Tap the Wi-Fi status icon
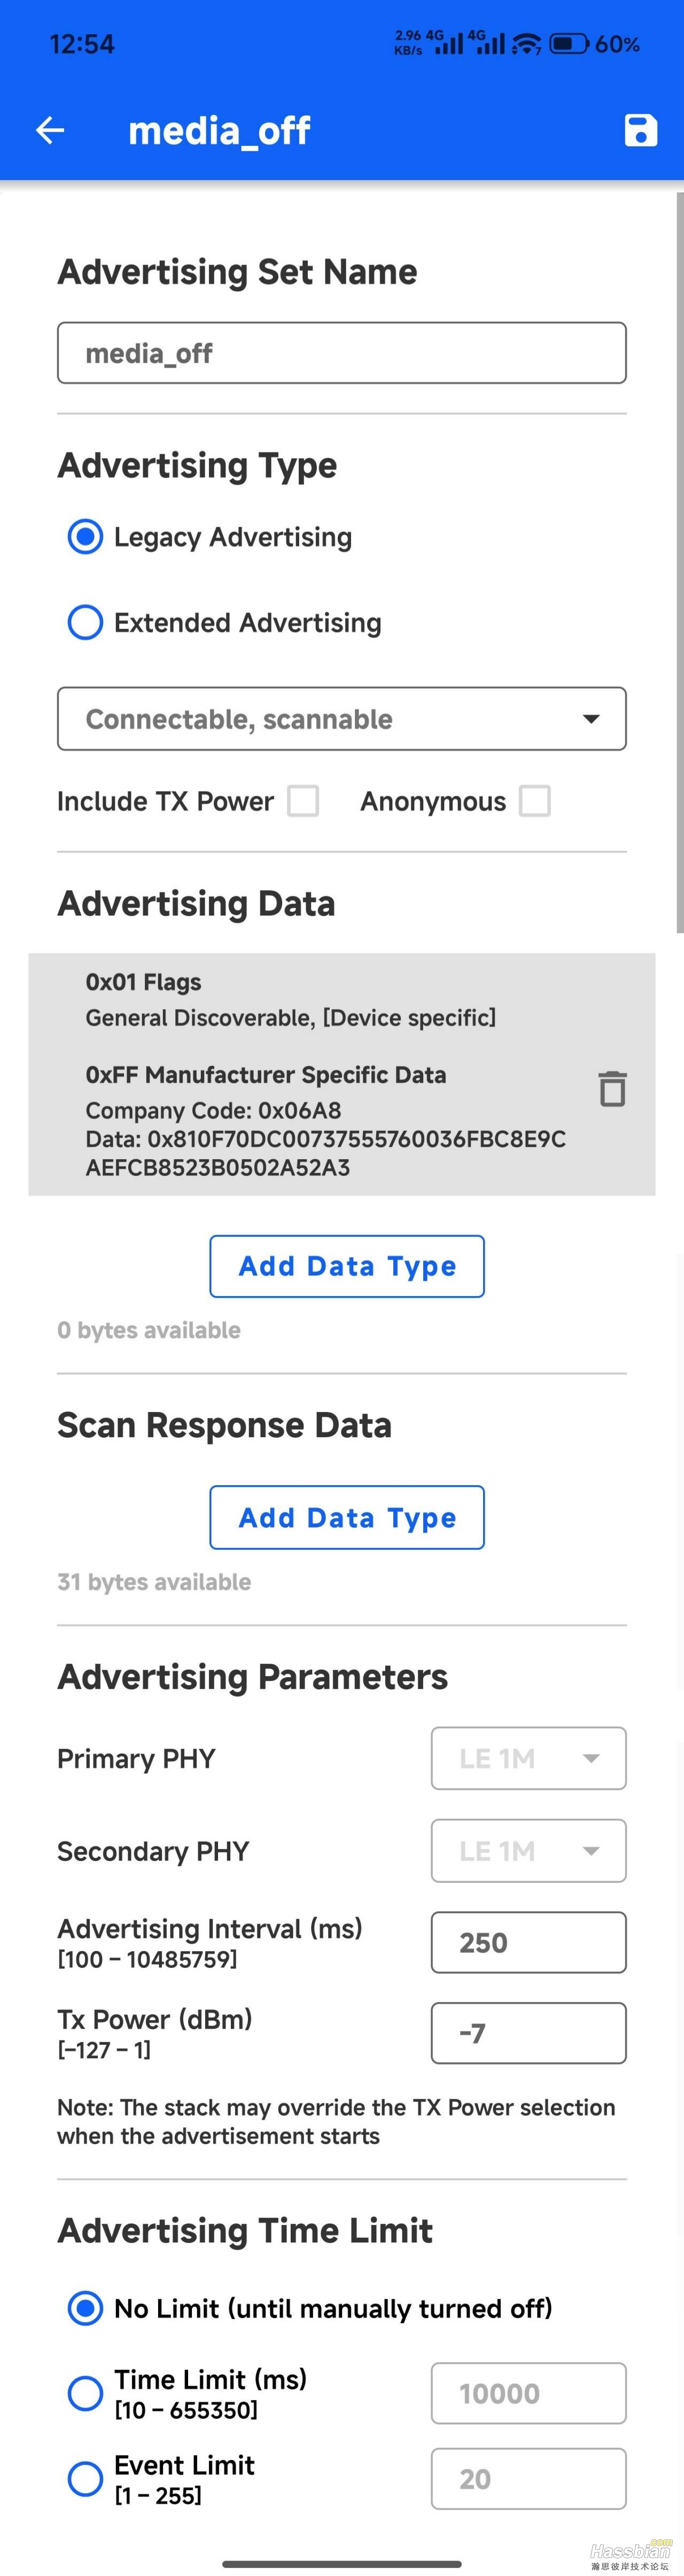Image resolution: width=684 pixels, height=2576 pixels. click(526, 44)
